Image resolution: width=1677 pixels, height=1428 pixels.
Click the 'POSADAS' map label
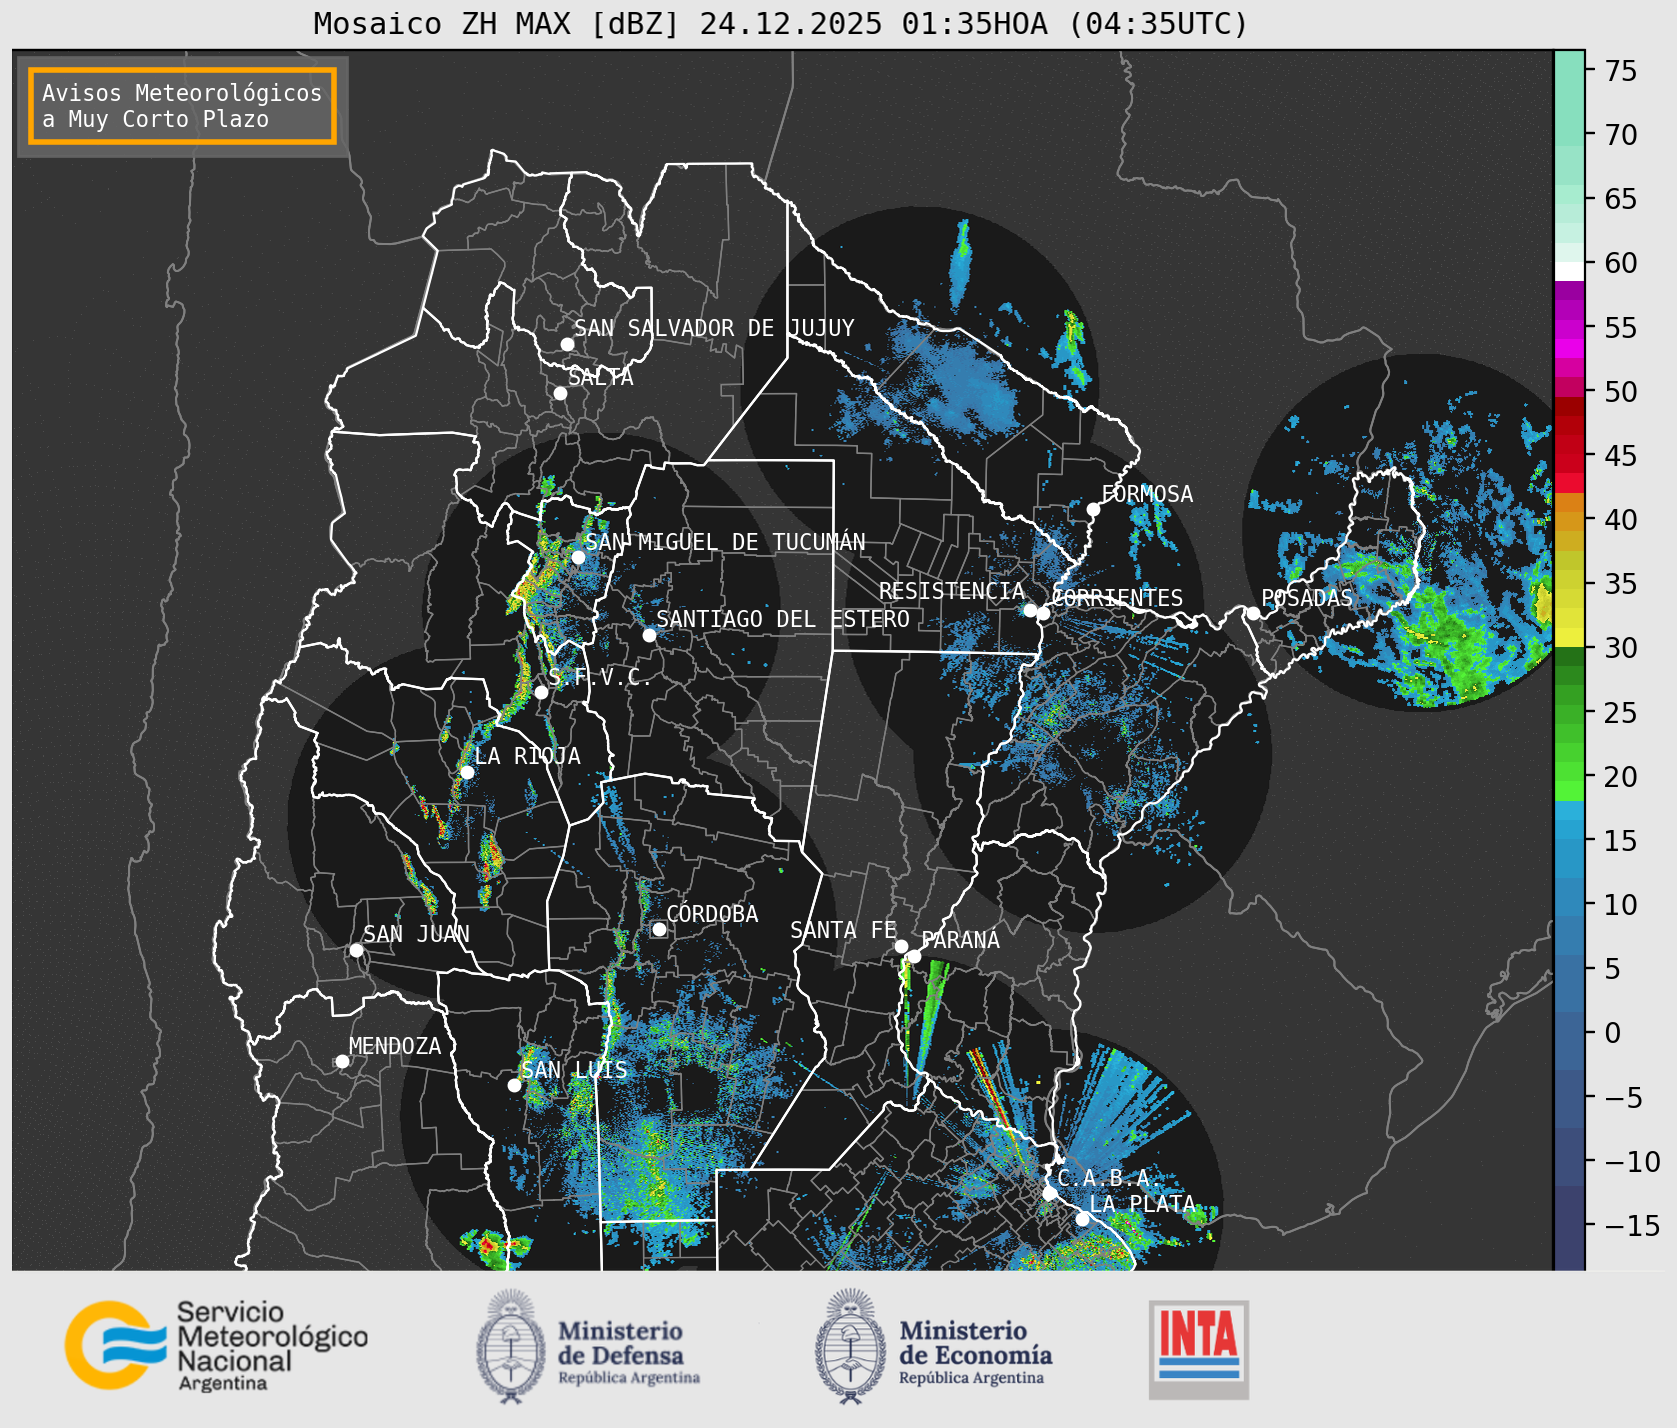[x=1307, y=598]
